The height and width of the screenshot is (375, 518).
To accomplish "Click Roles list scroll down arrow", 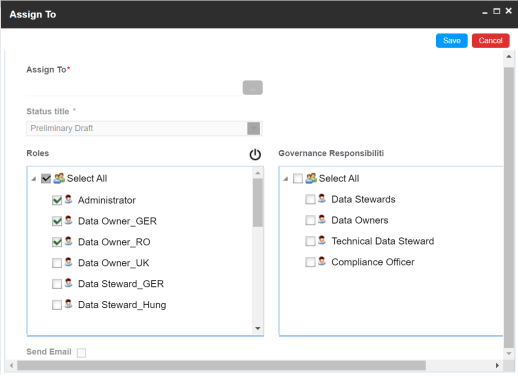I will click(258, 328).
